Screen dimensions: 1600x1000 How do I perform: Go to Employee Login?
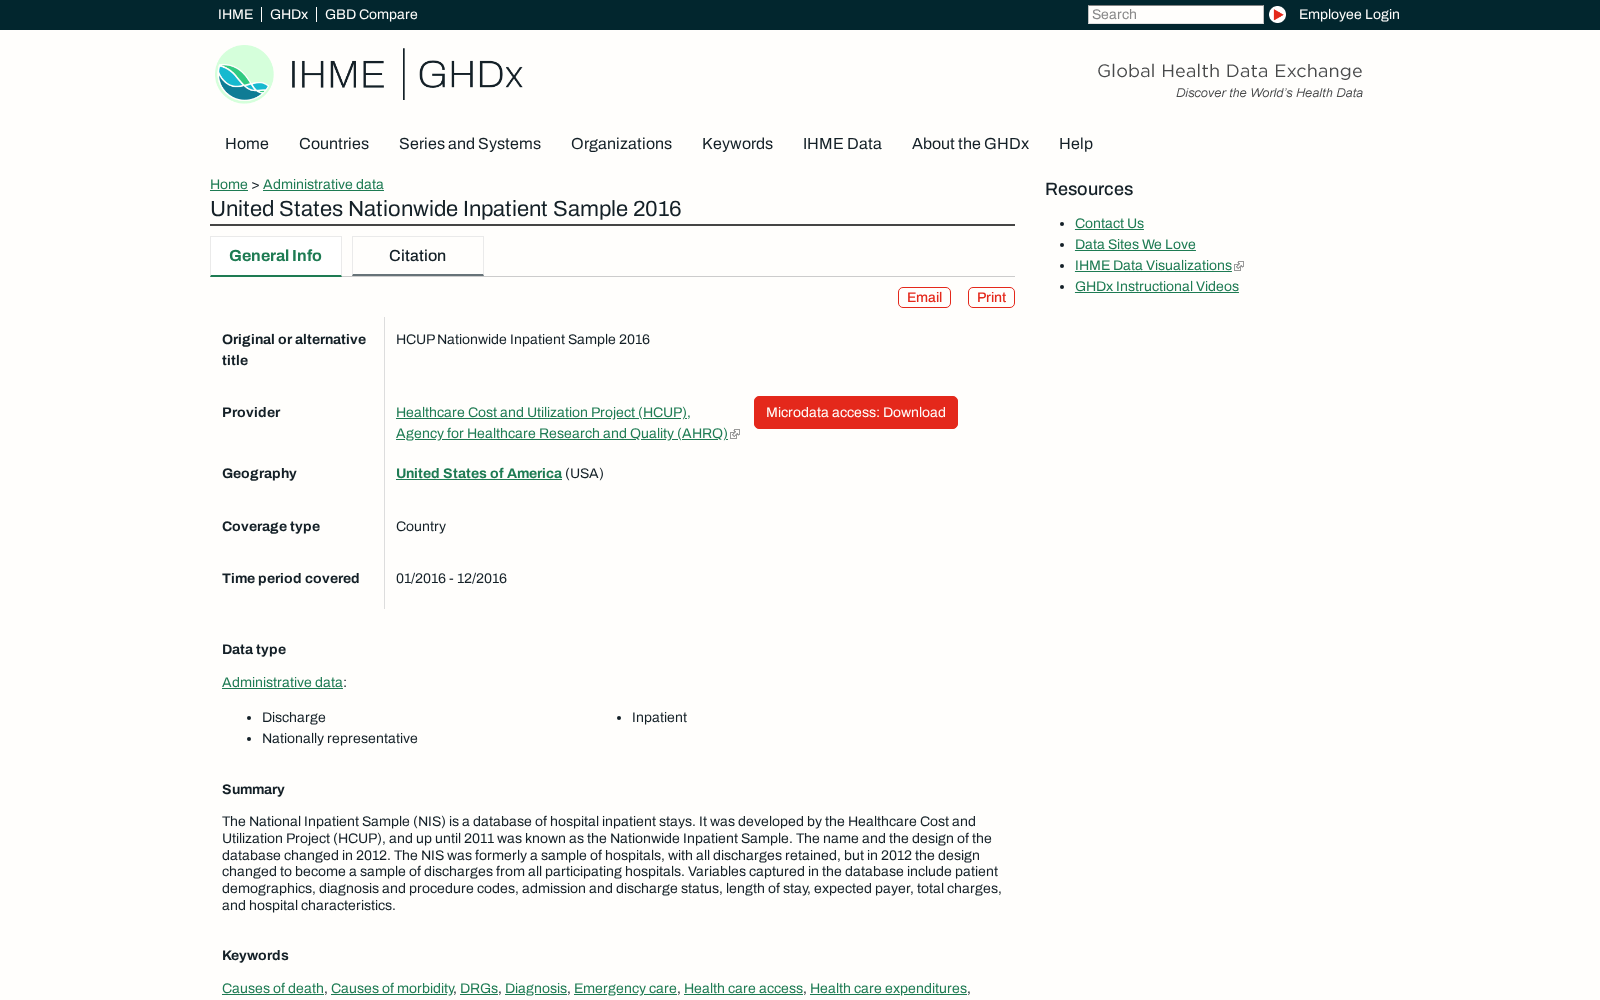[1349, 14]
